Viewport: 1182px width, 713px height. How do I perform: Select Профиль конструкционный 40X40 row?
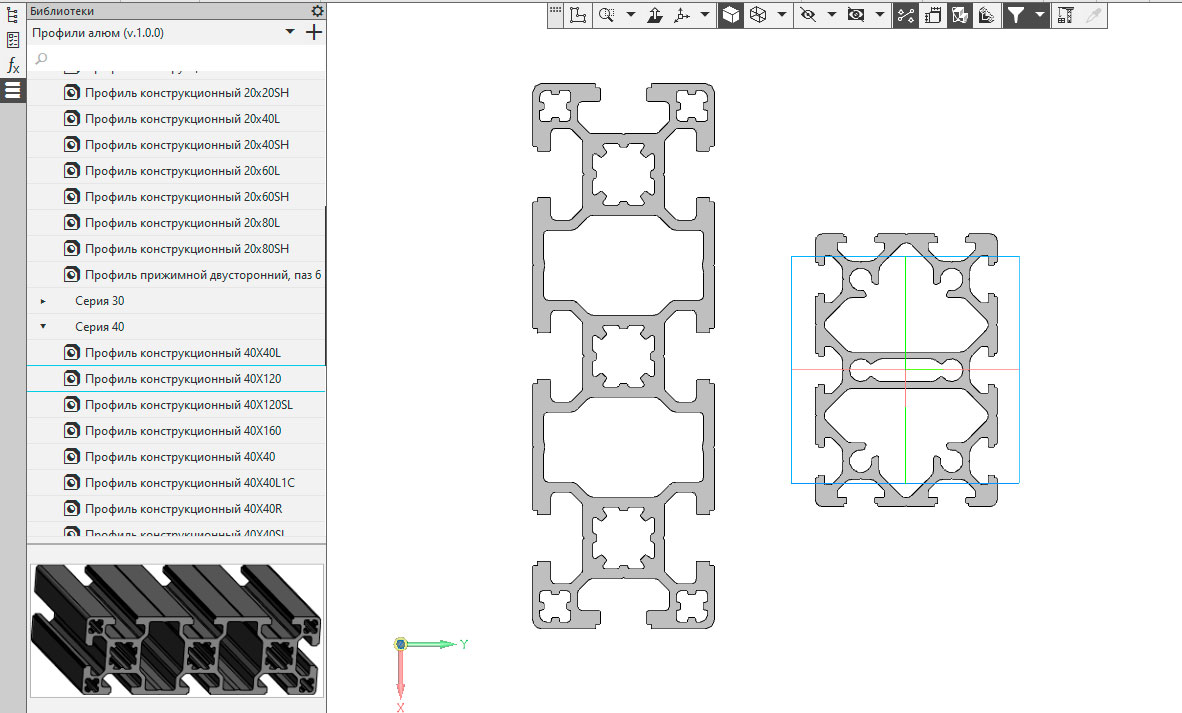[176, 457]
